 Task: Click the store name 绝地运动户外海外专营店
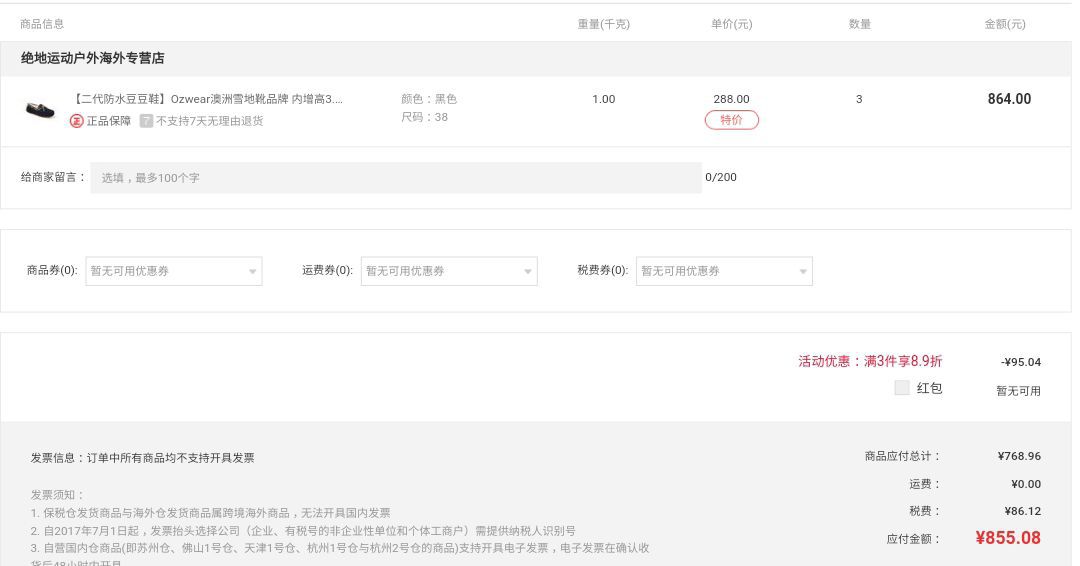tap(92, 59)
